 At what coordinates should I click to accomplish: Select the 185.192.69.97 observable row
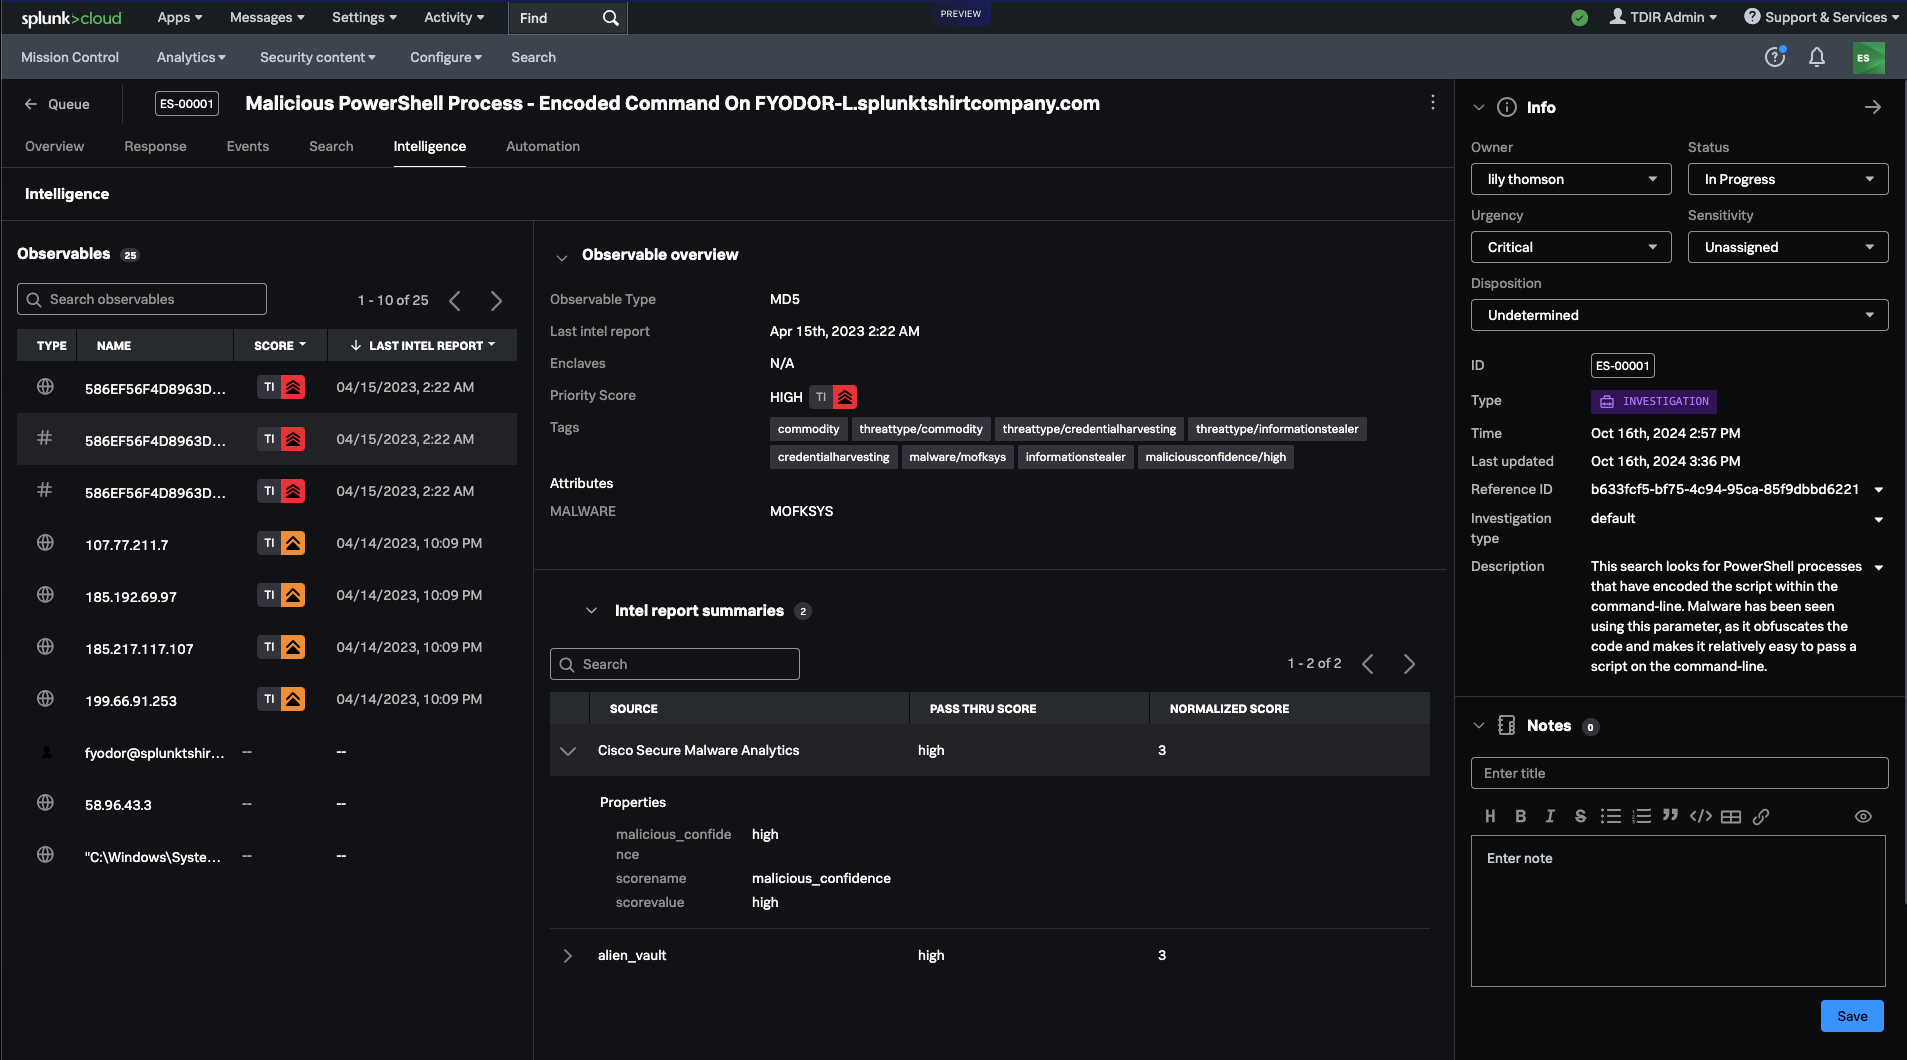coord(267,595)
